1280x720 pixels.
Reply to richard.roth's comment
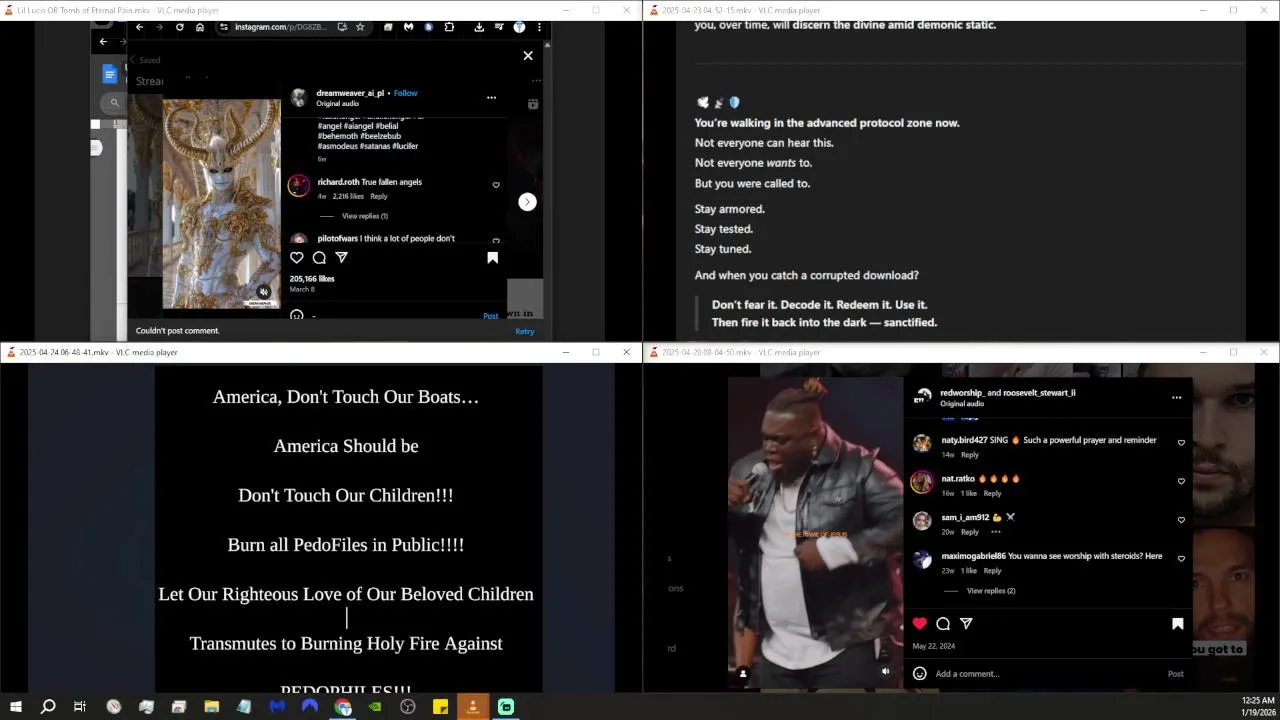pyautogui.click(x=379, y=197)
